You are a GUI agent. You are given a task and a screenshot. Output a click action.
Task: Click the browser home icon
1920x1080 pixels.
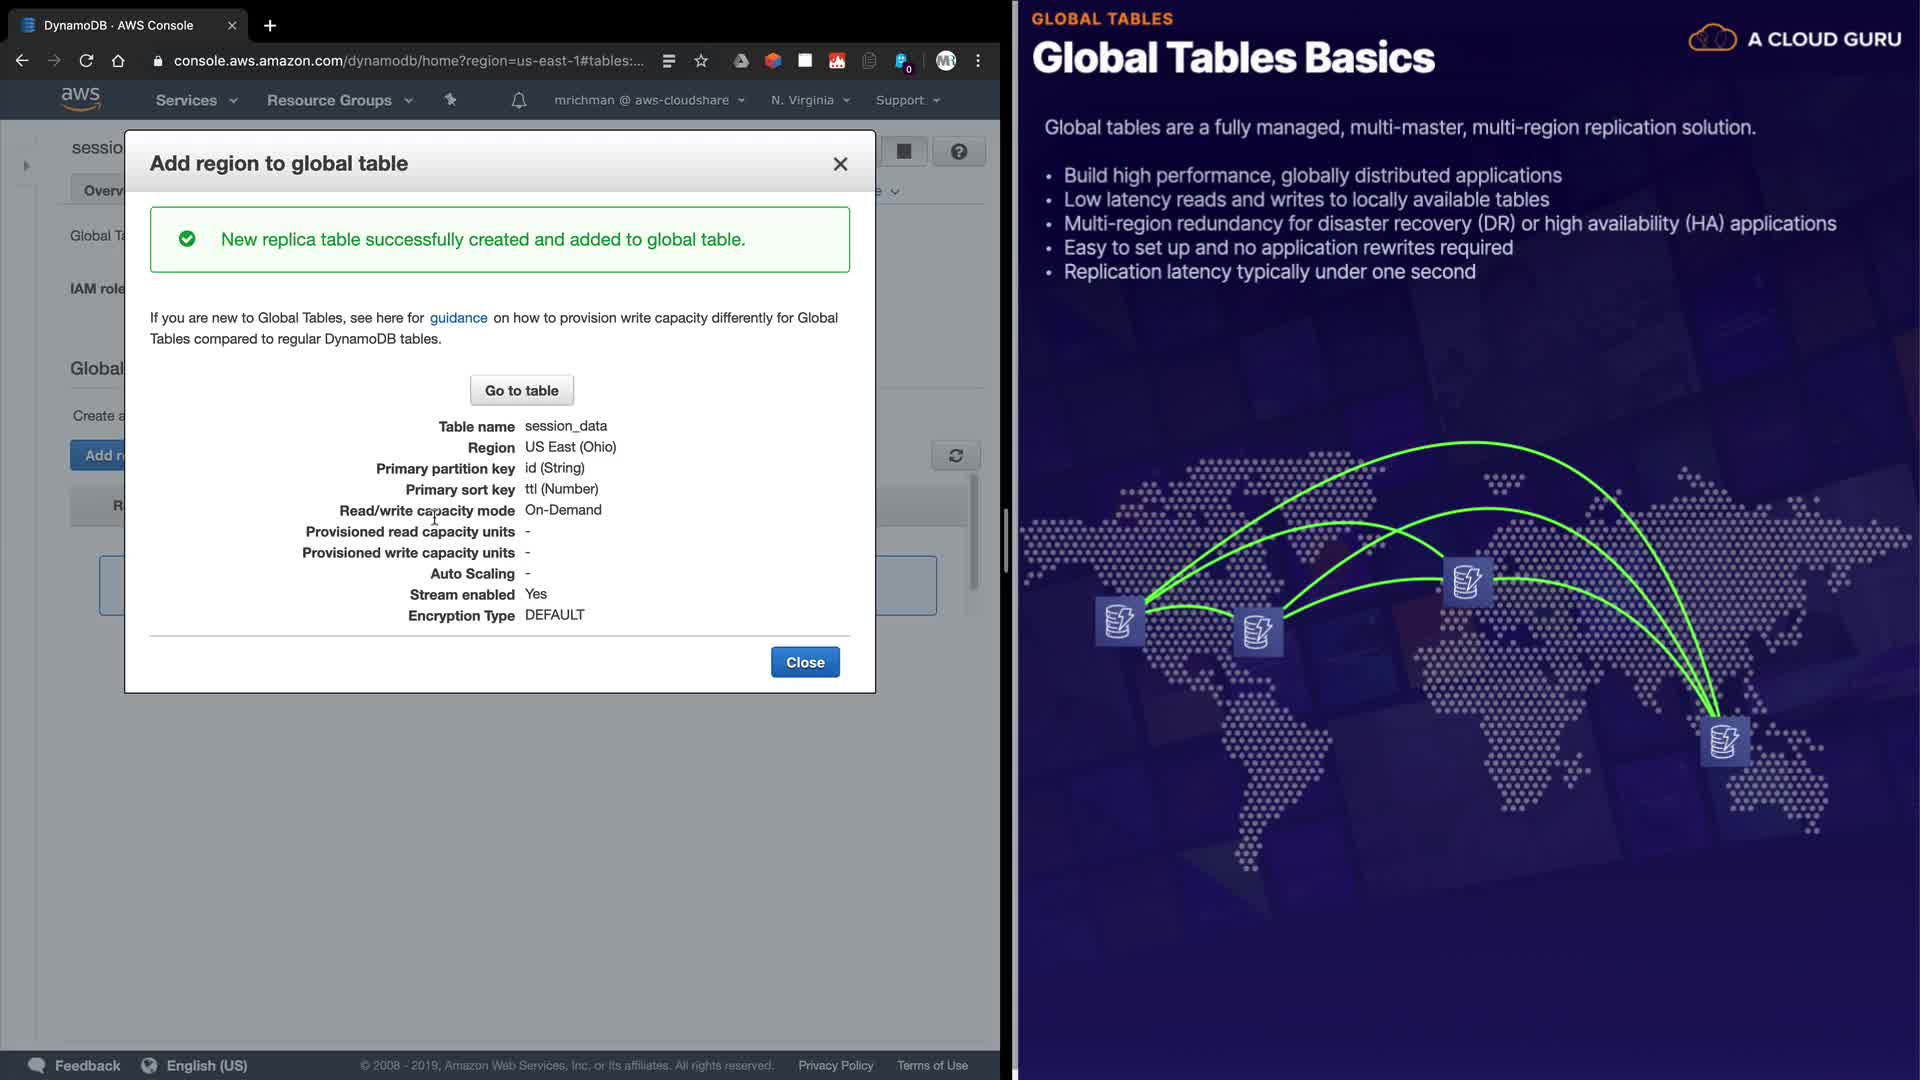tap(118, 61)
